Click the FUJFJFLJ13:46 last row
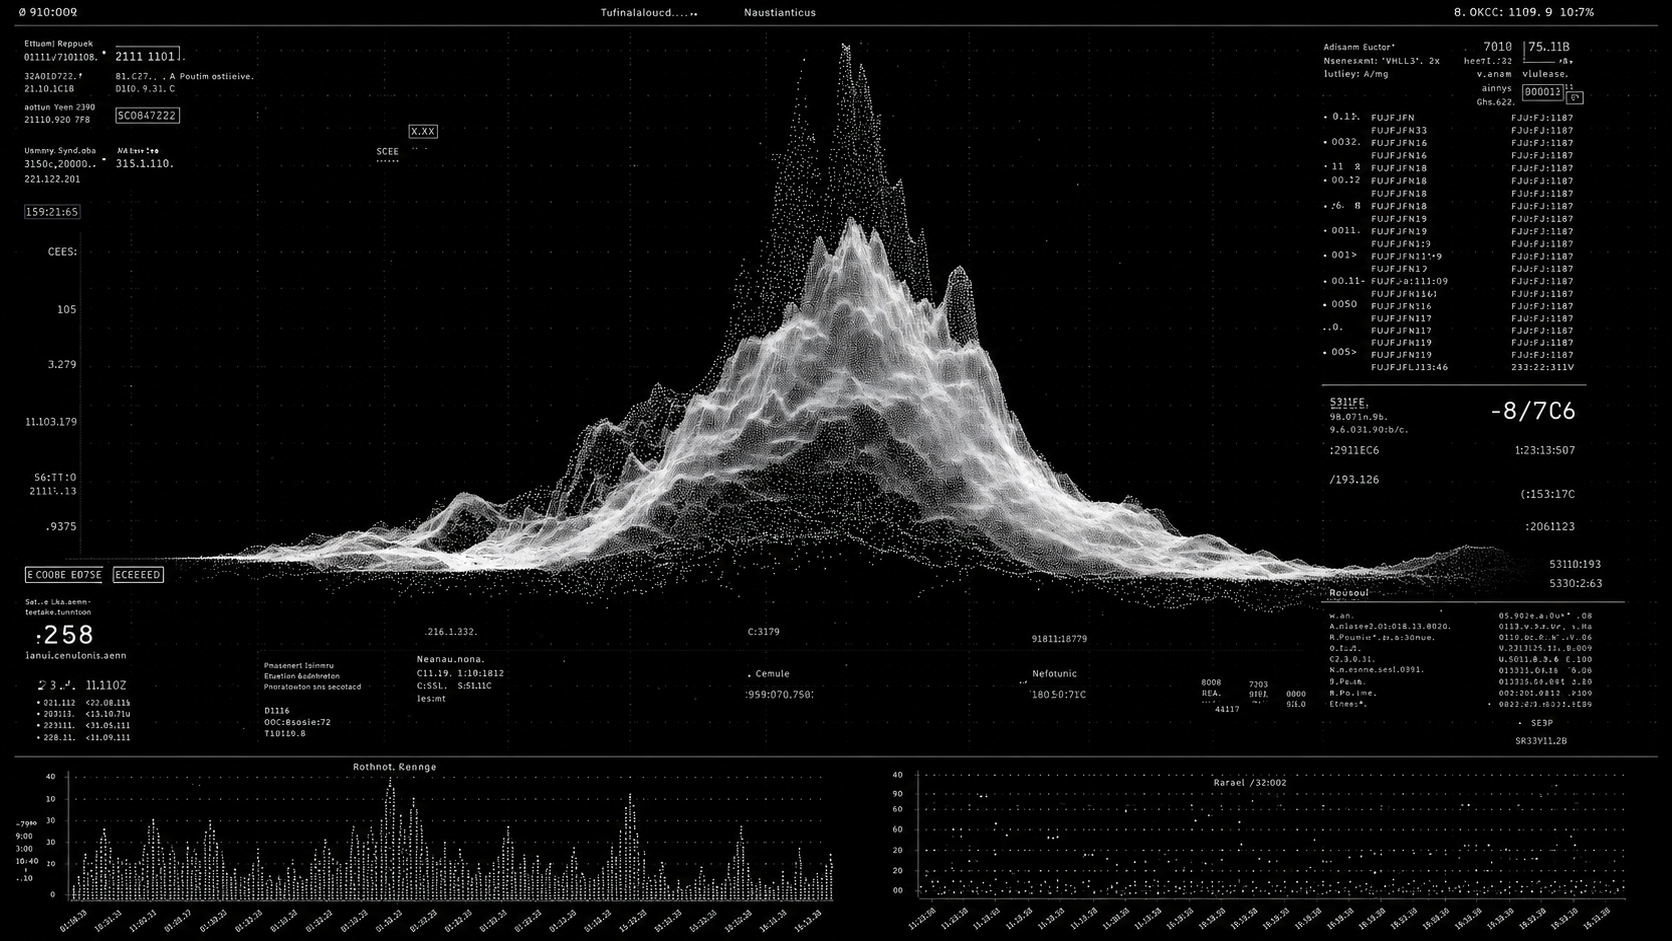This screenshot has width=1672, height=941. [x=1409, y=367]
